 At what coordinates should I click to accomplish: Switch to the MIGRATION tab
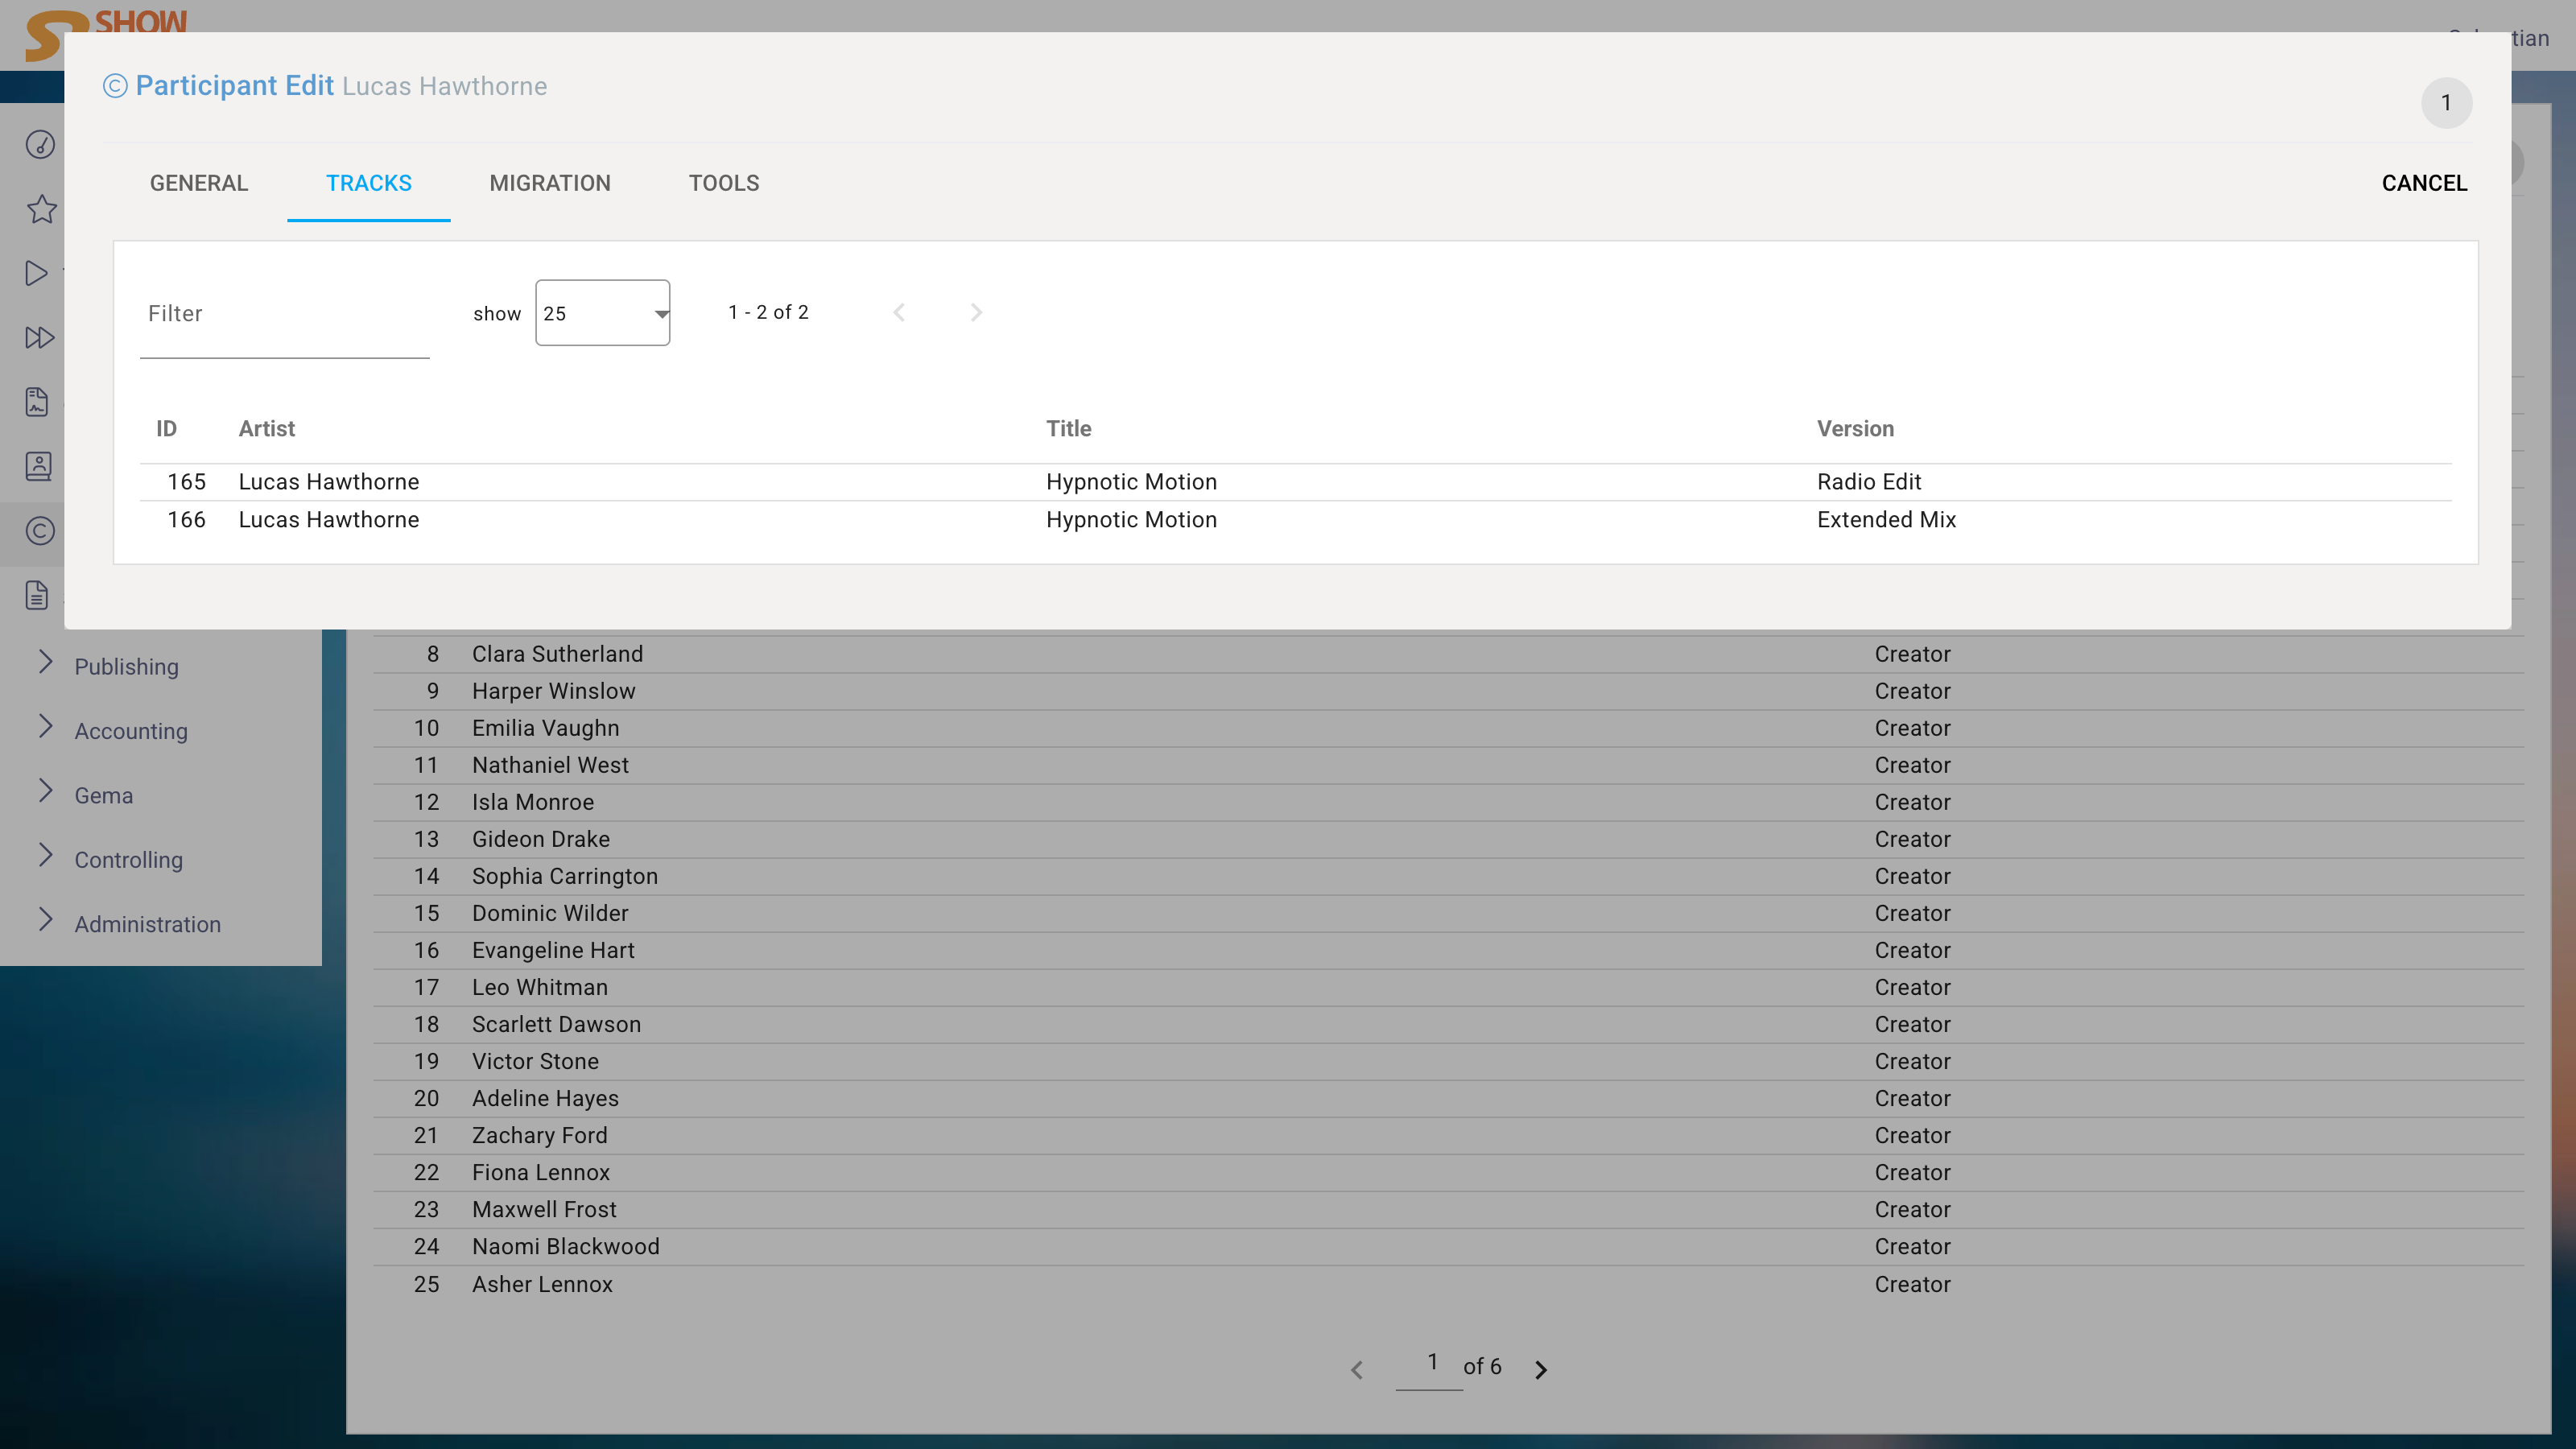tap(550, 183)
